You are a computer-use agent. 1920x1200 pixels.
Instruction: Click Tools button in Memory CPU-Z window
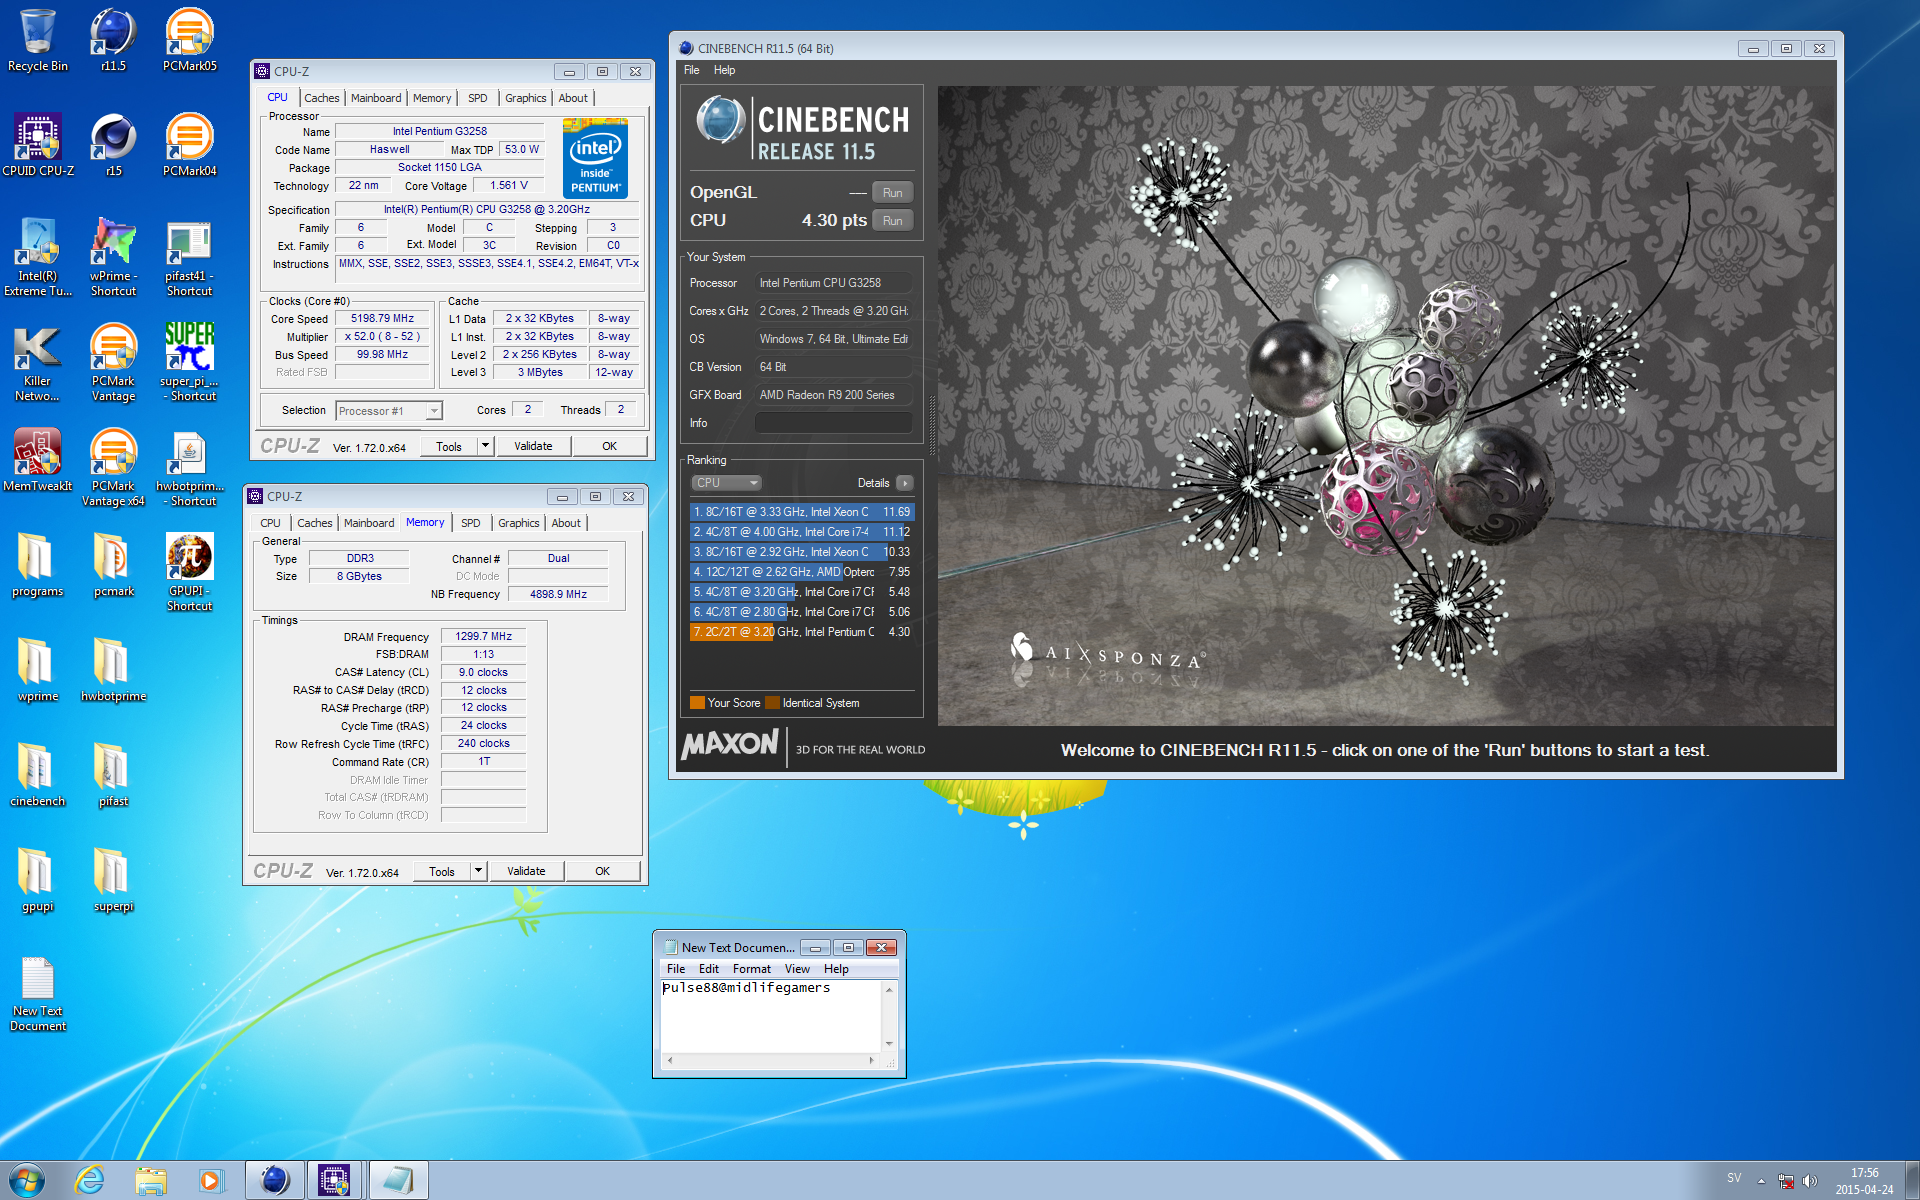(x=442, y=871)
